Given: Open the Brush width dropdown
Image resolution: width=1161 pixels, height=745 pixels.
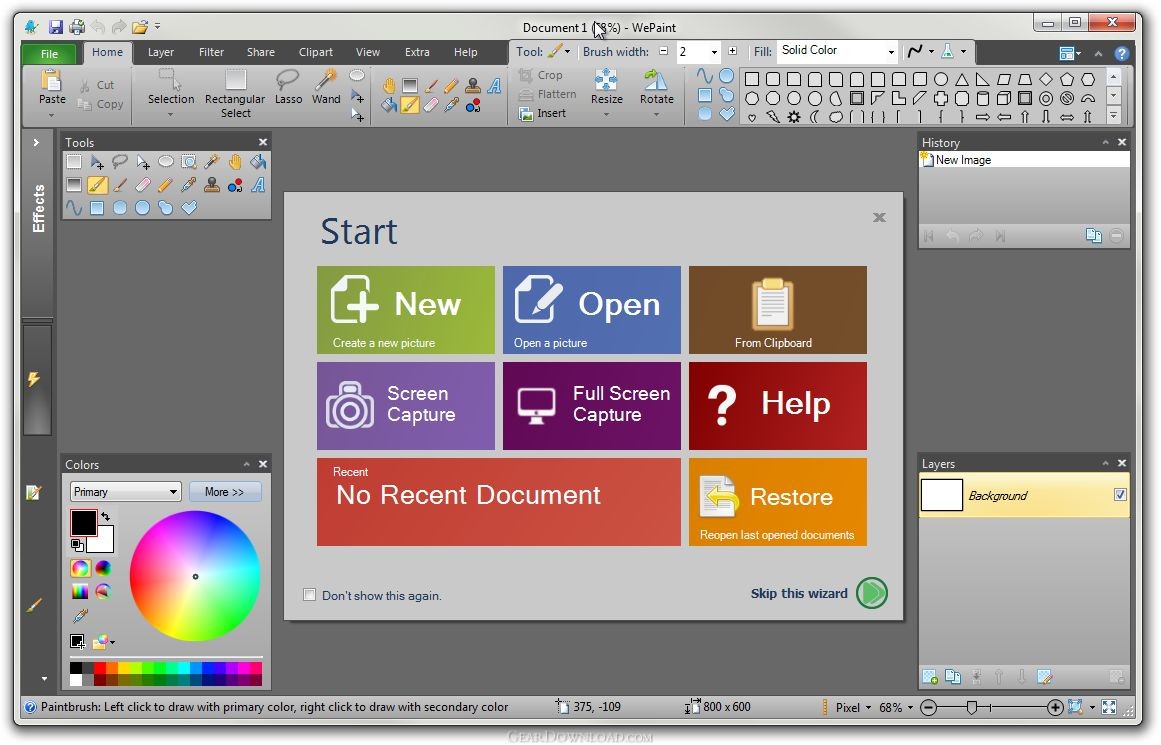Looking at the screenshot, I should coord(714,52).
